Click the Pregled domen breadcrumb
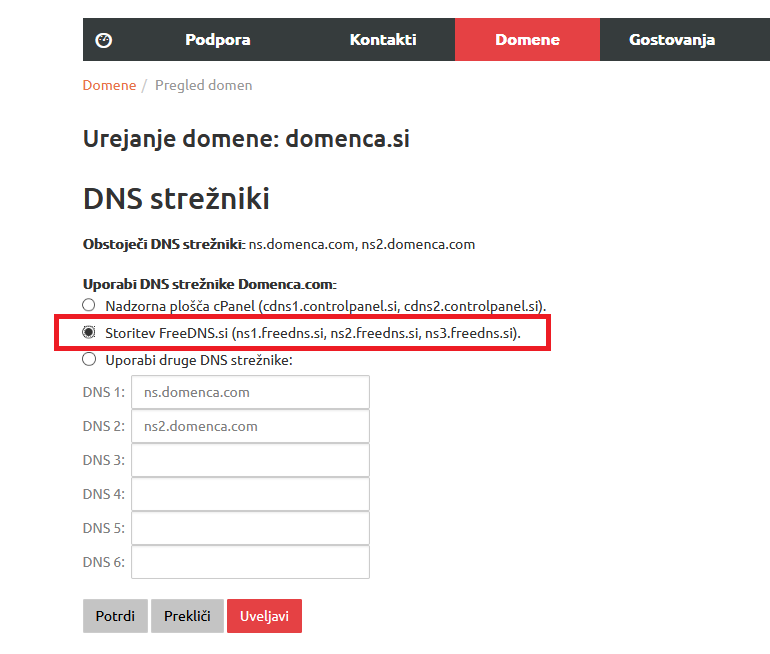The width and height of the screenshot is (770, 654). click(203, 85)
